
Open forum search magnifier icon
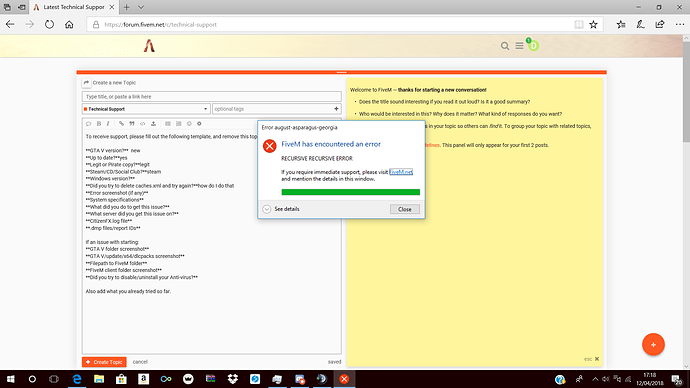pyautogui.click(x=505, y=46)
